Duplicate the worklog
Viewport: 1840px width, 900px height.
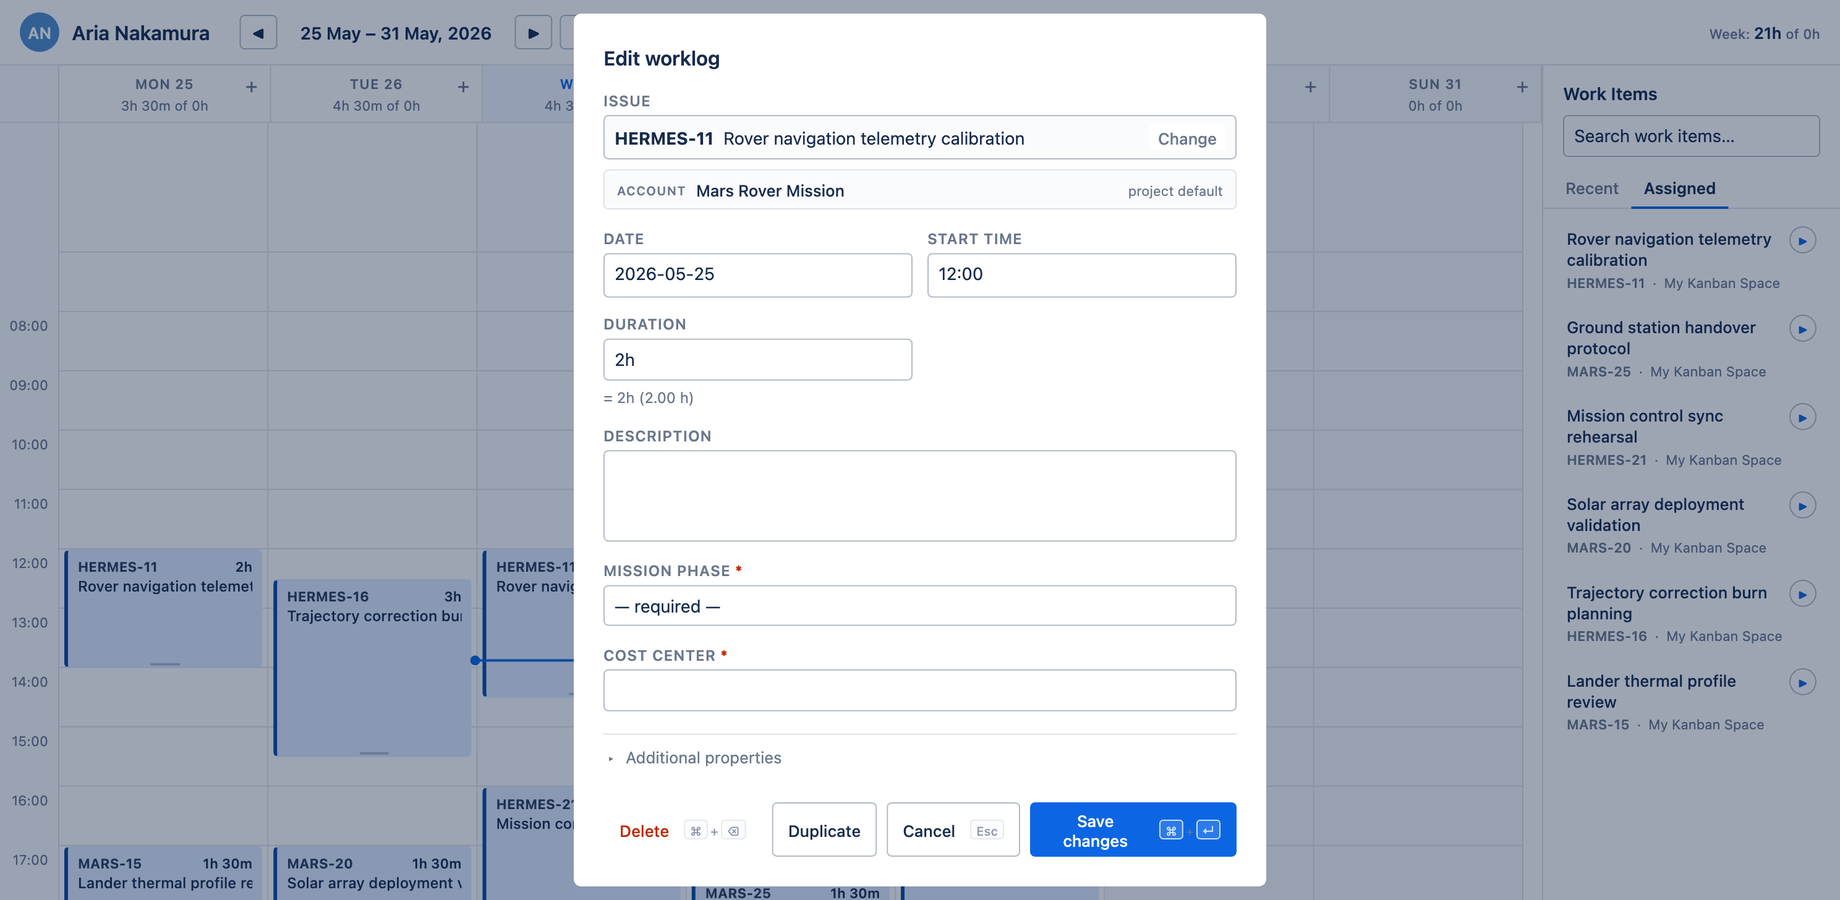pos(824,830)
